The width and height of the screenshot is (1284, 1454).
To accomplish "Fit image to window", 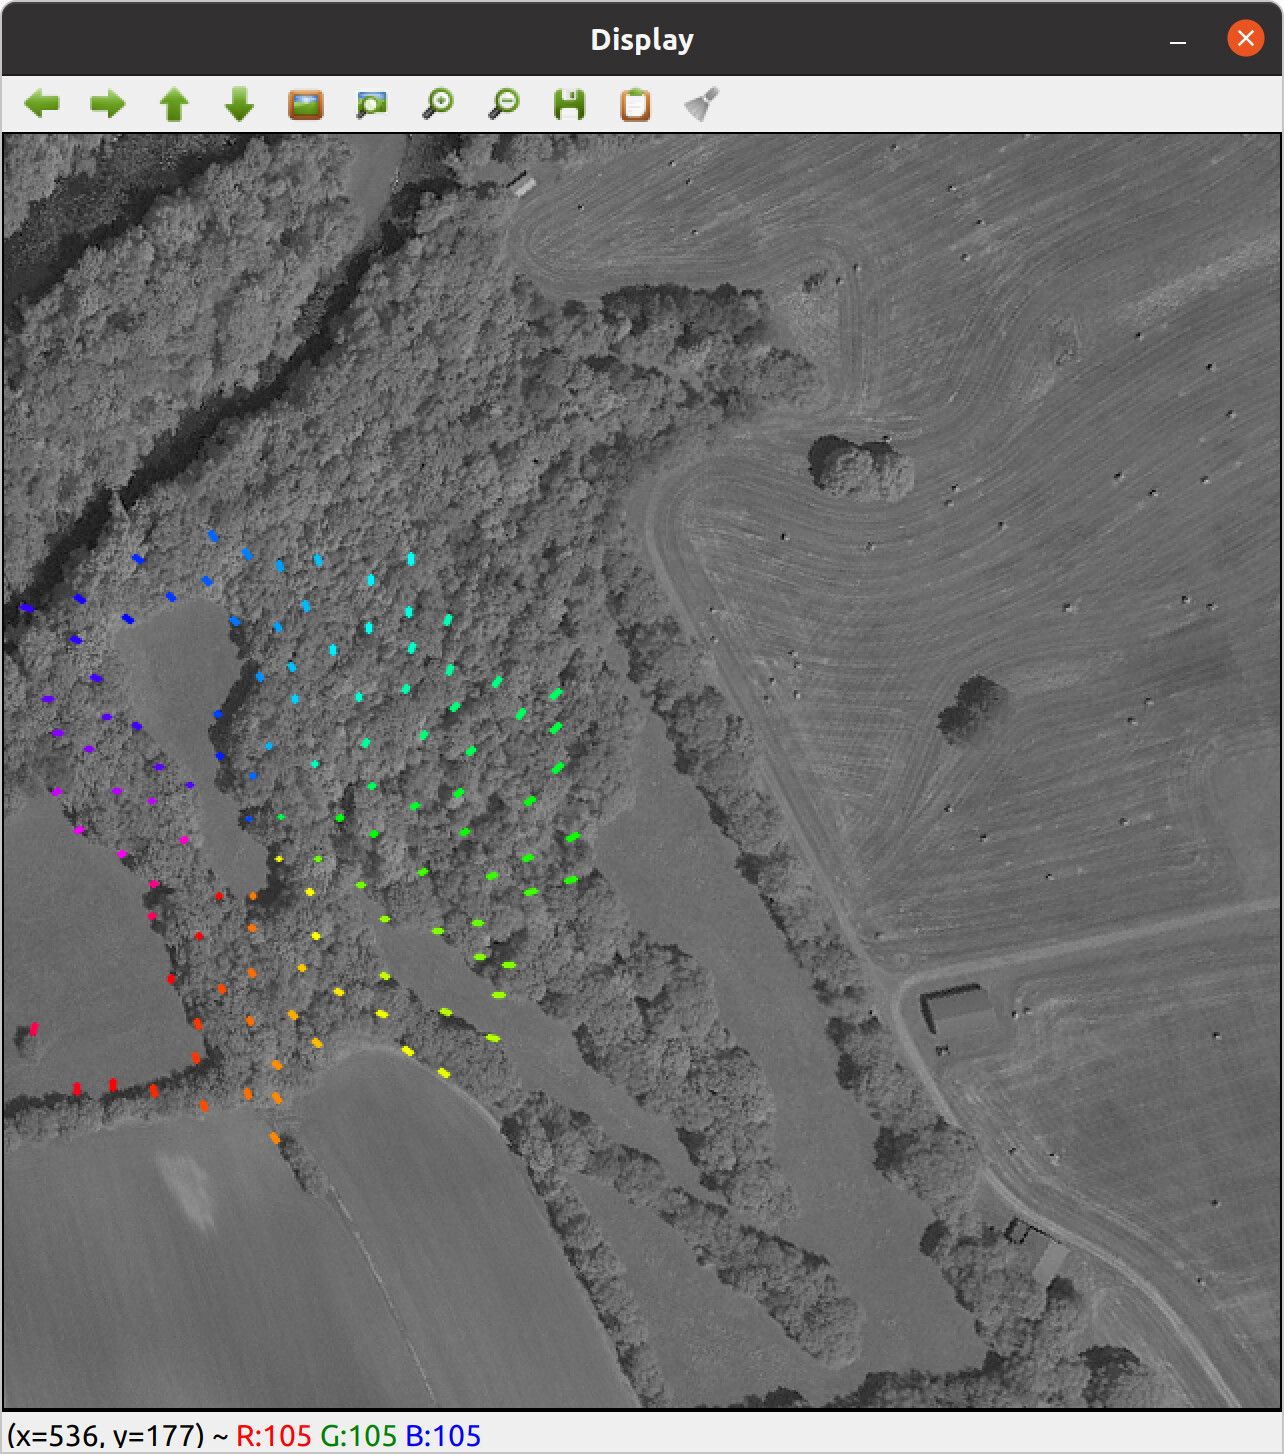I will click(372, 104).
